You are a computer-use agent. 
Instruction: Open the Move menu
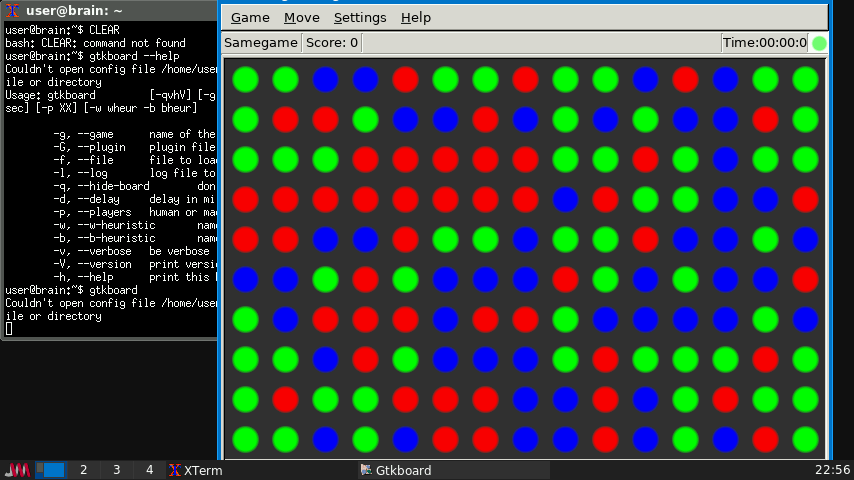[x=302, y=18]
